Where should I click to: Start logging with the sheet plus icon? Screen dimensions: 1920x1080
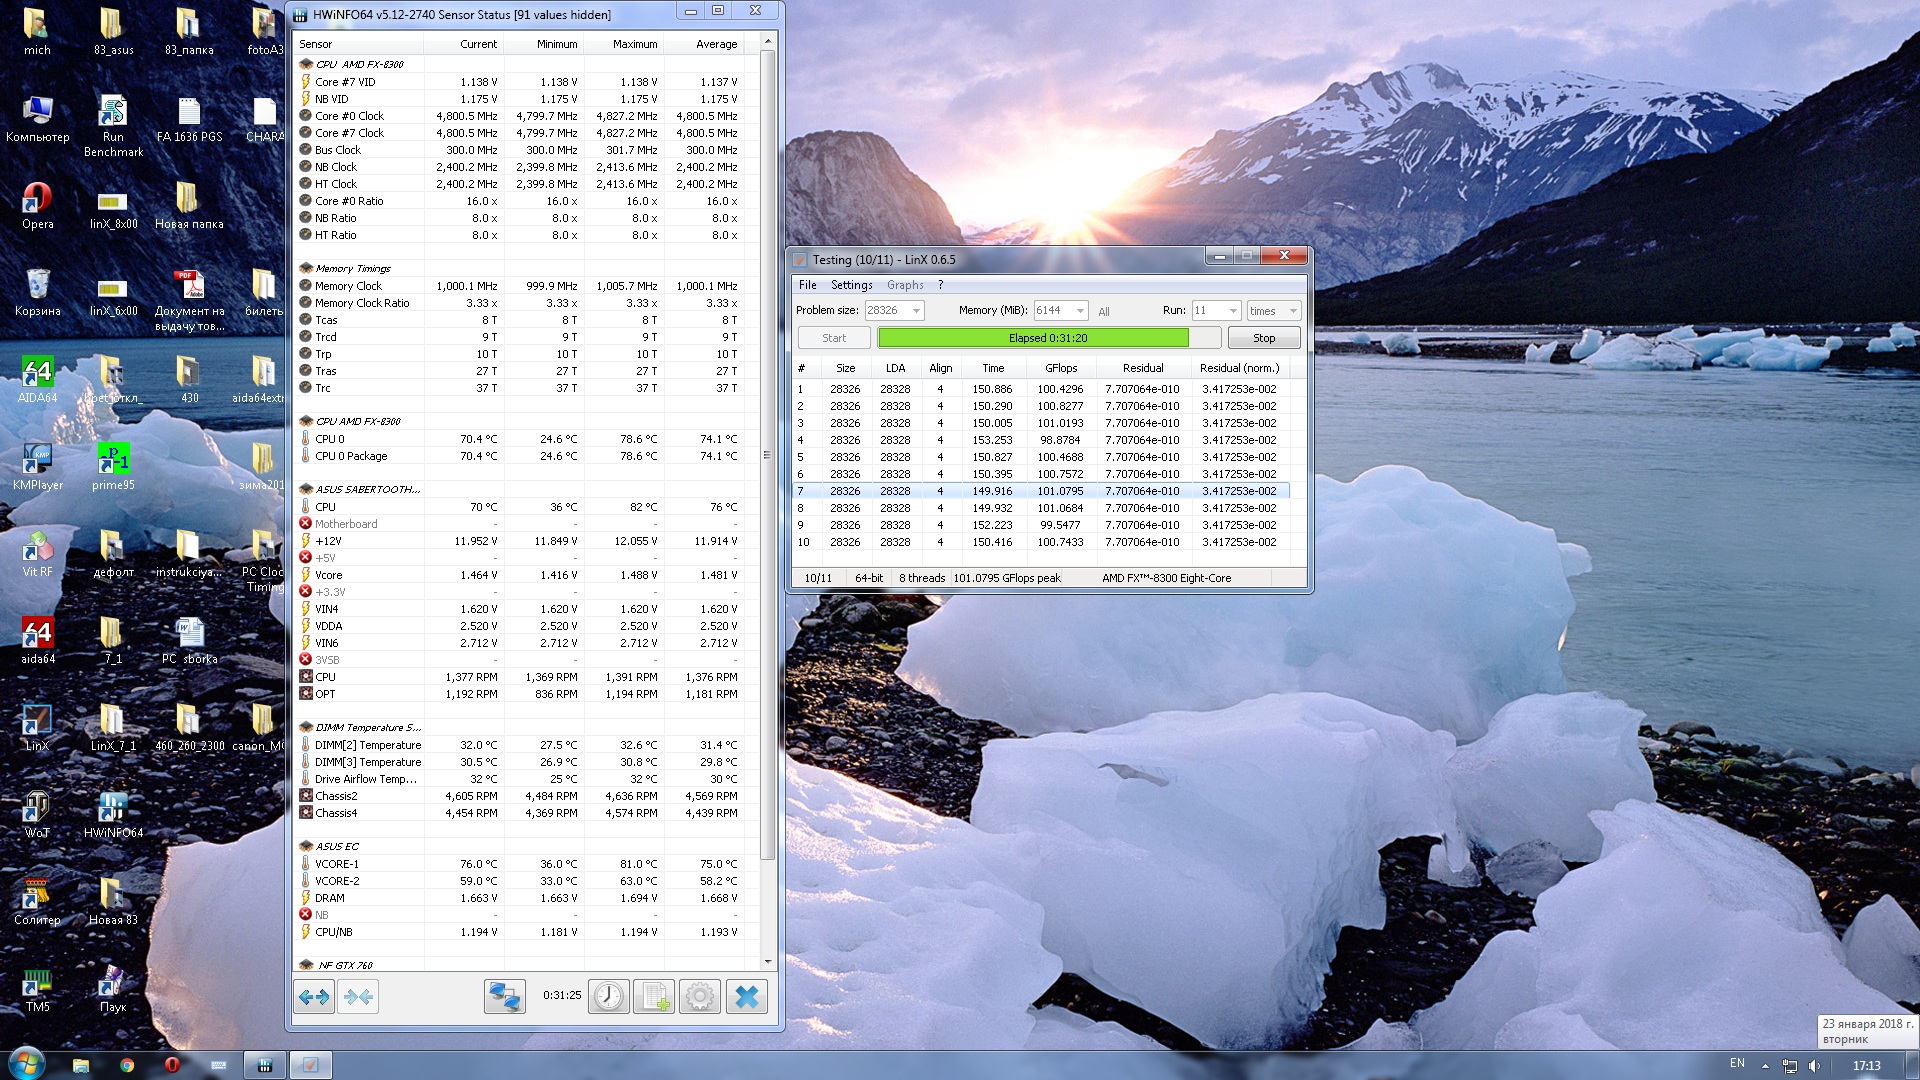click(x=655, y=997)
